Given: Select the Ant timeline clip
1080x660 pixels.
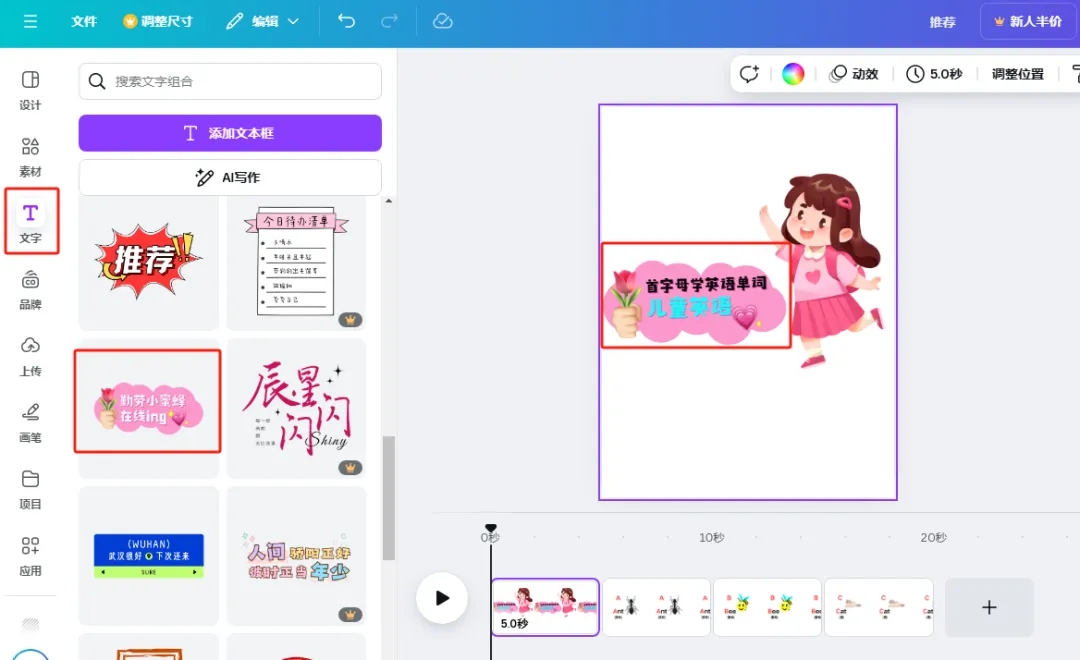Looking at the screenshot, I should 656,607.
